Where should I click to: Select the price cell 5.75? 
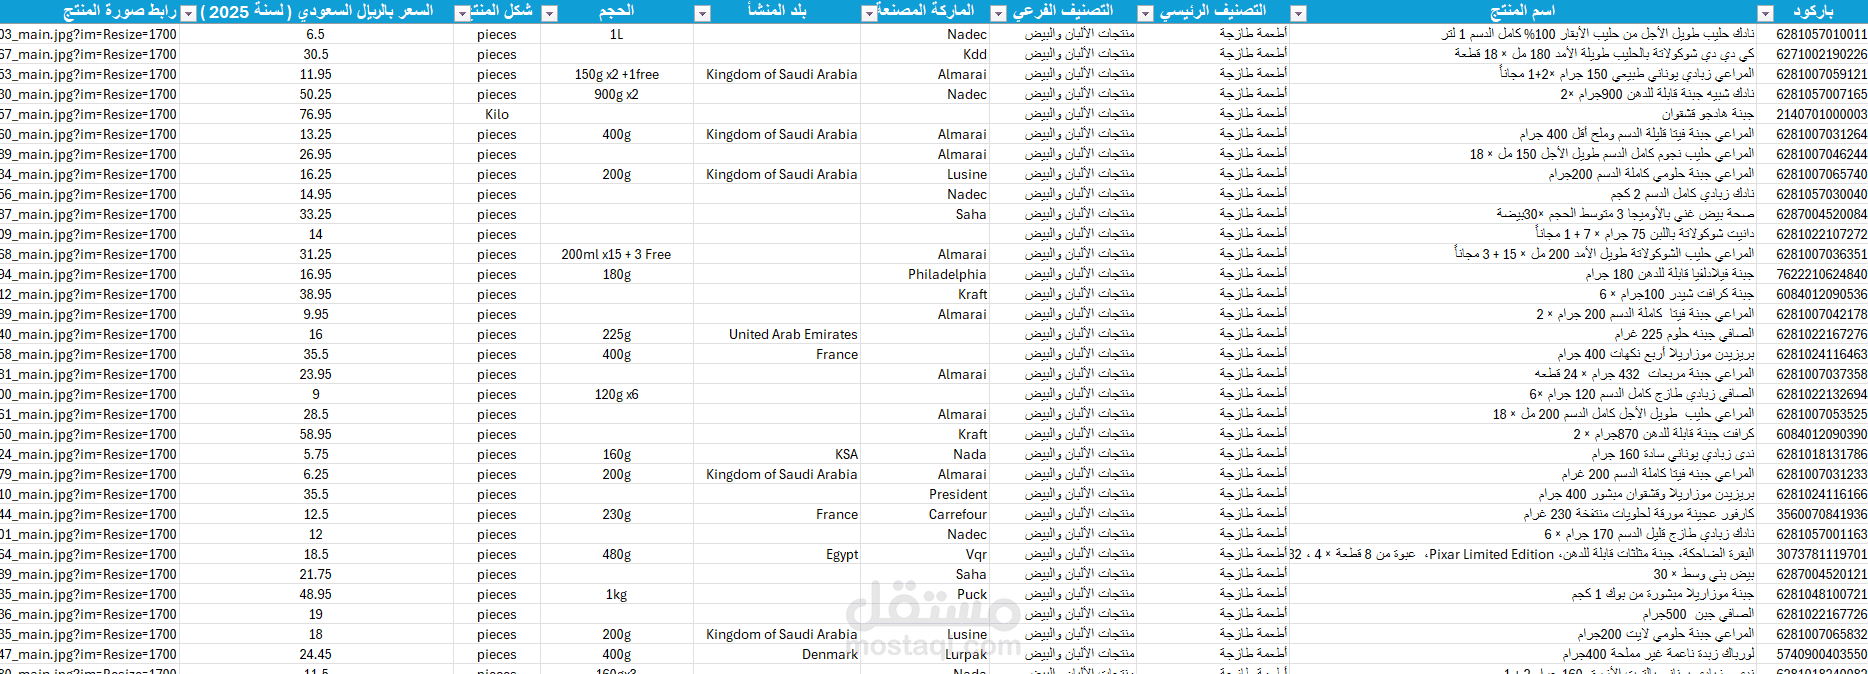[x=316, y=454]
